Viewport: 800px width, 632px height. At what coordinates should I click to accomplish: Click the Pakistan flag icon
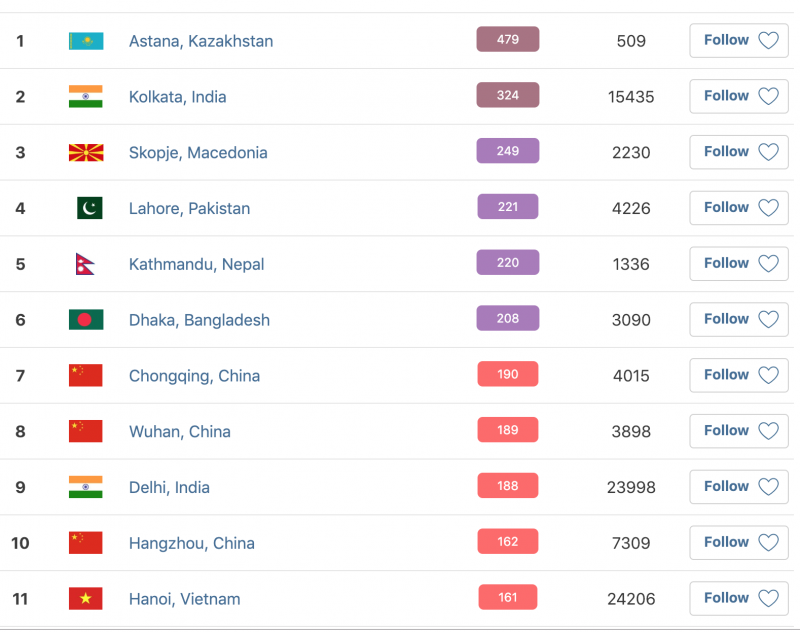pos(89,208)
